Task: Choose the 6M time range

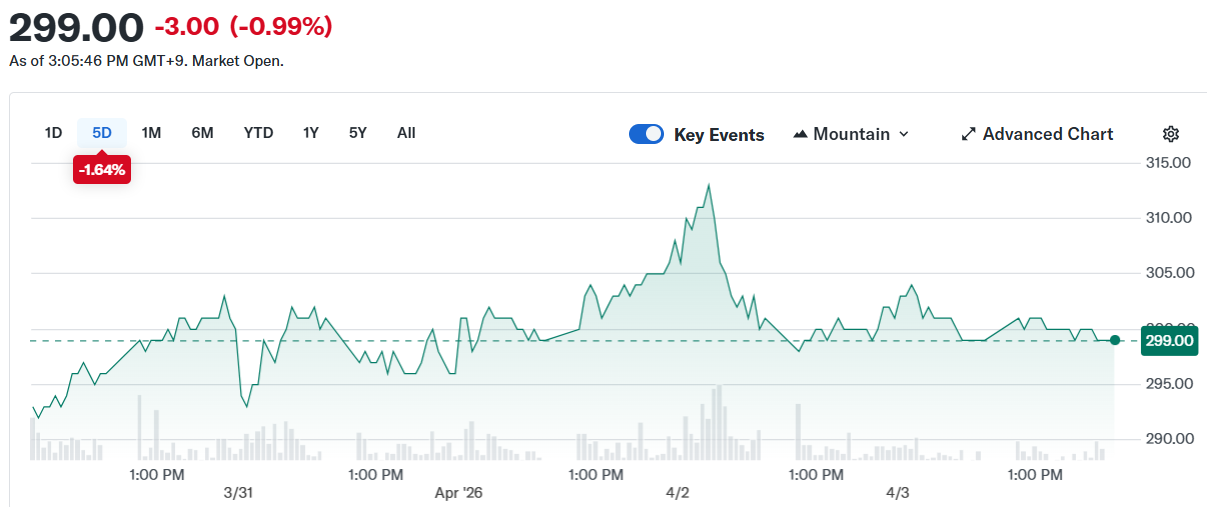Action: pyautogui.click(x=202, y=133)
